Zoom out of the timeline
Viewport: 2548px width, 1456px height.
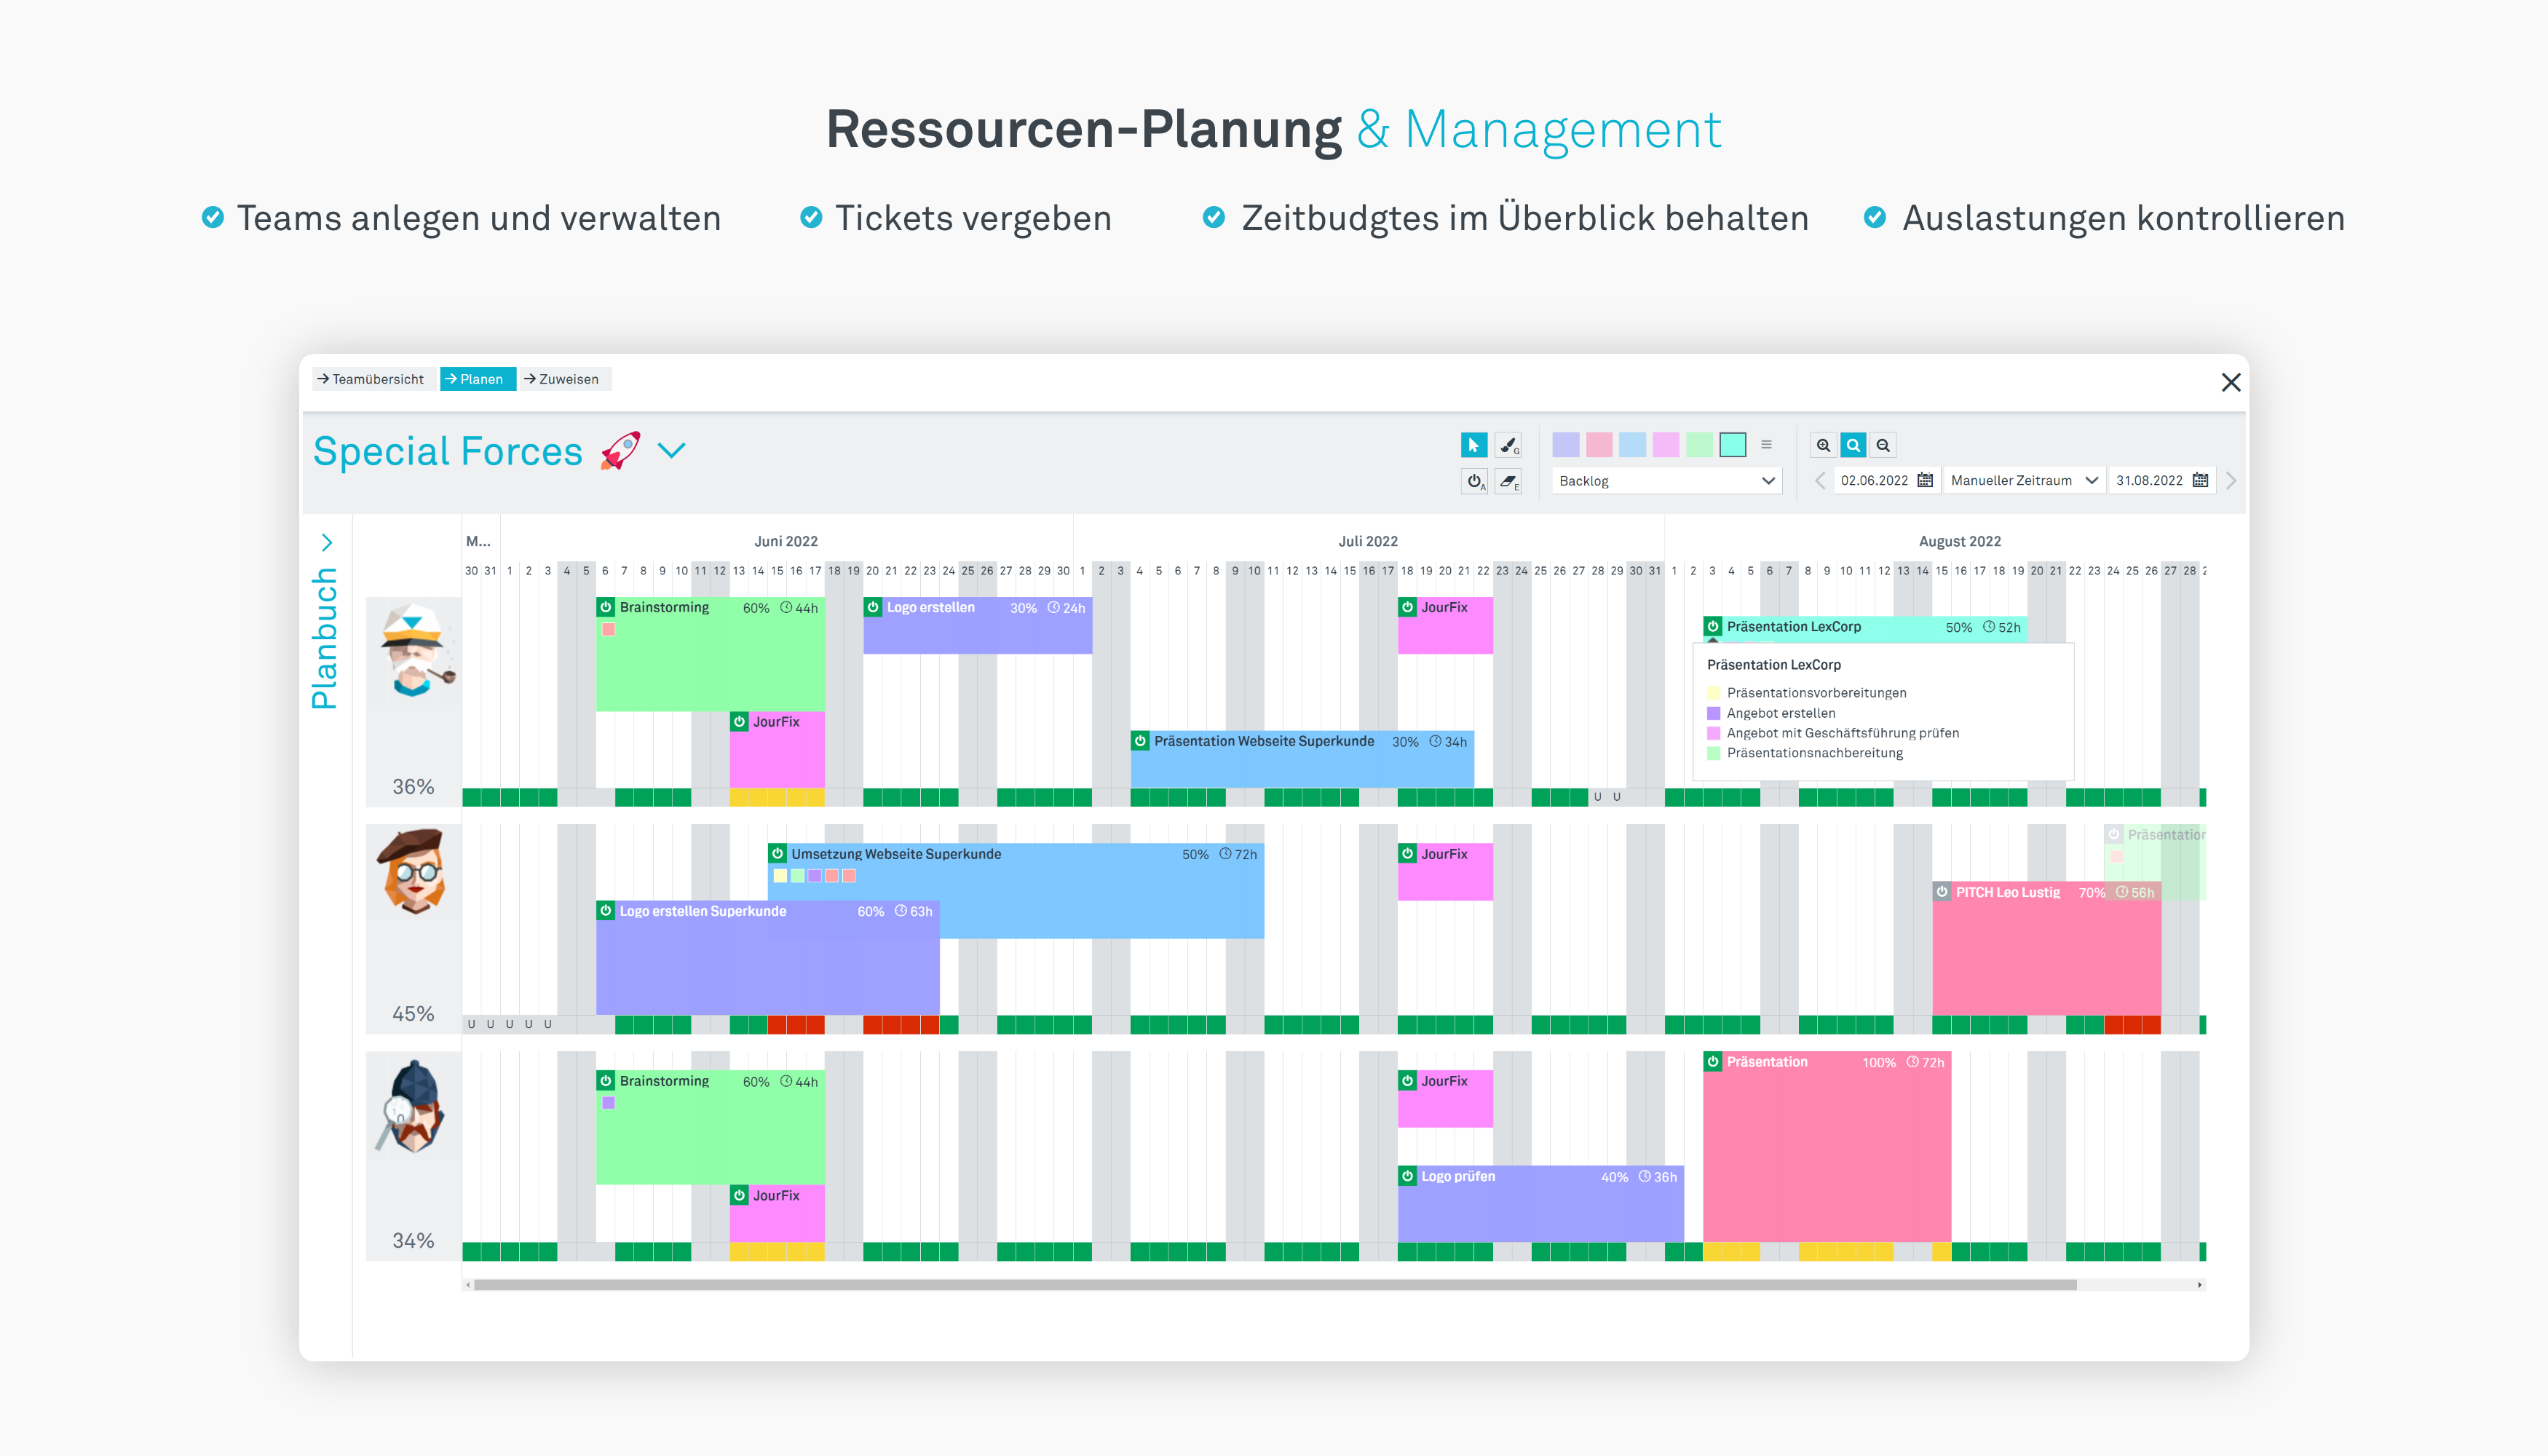click(1883, 445)
